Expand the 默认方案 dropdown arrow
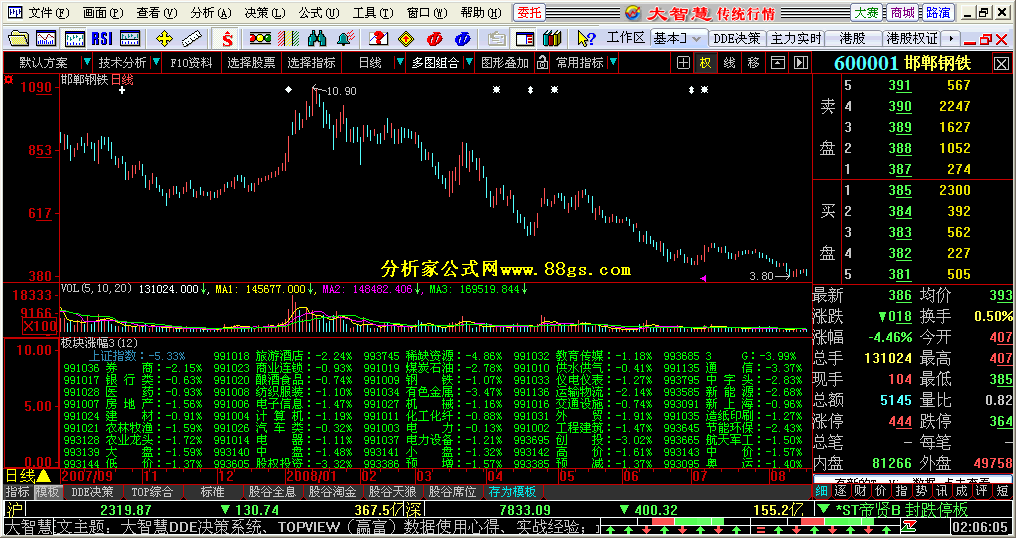The width and height of the screenshot is (1016, 538). coord(87,63)
